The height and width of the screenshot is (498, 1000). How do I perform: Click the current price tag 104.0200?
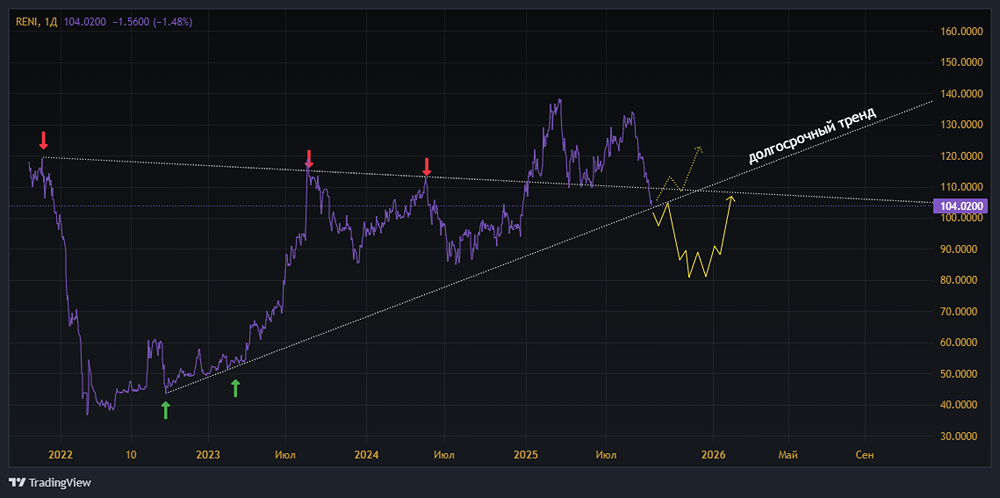(960, 205)
